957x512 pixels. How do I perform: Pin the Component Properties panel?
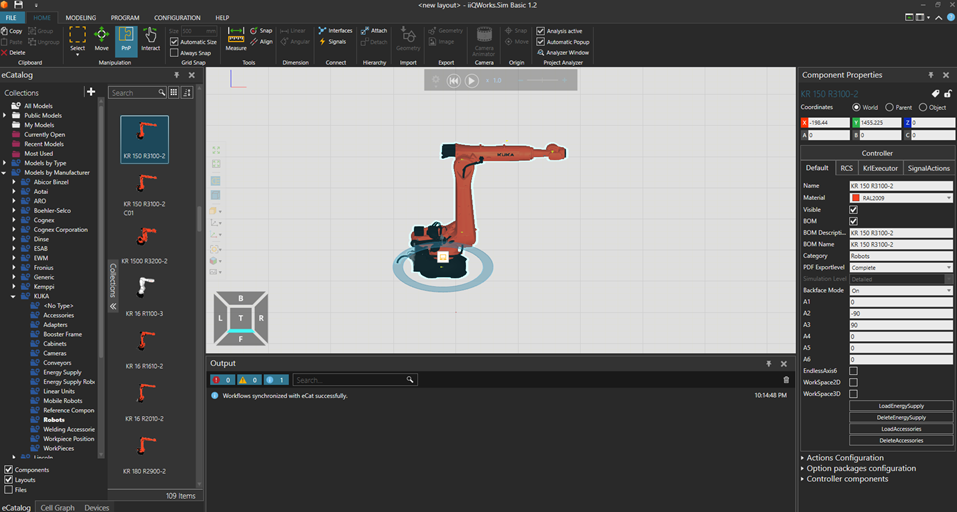coord(931,75)
